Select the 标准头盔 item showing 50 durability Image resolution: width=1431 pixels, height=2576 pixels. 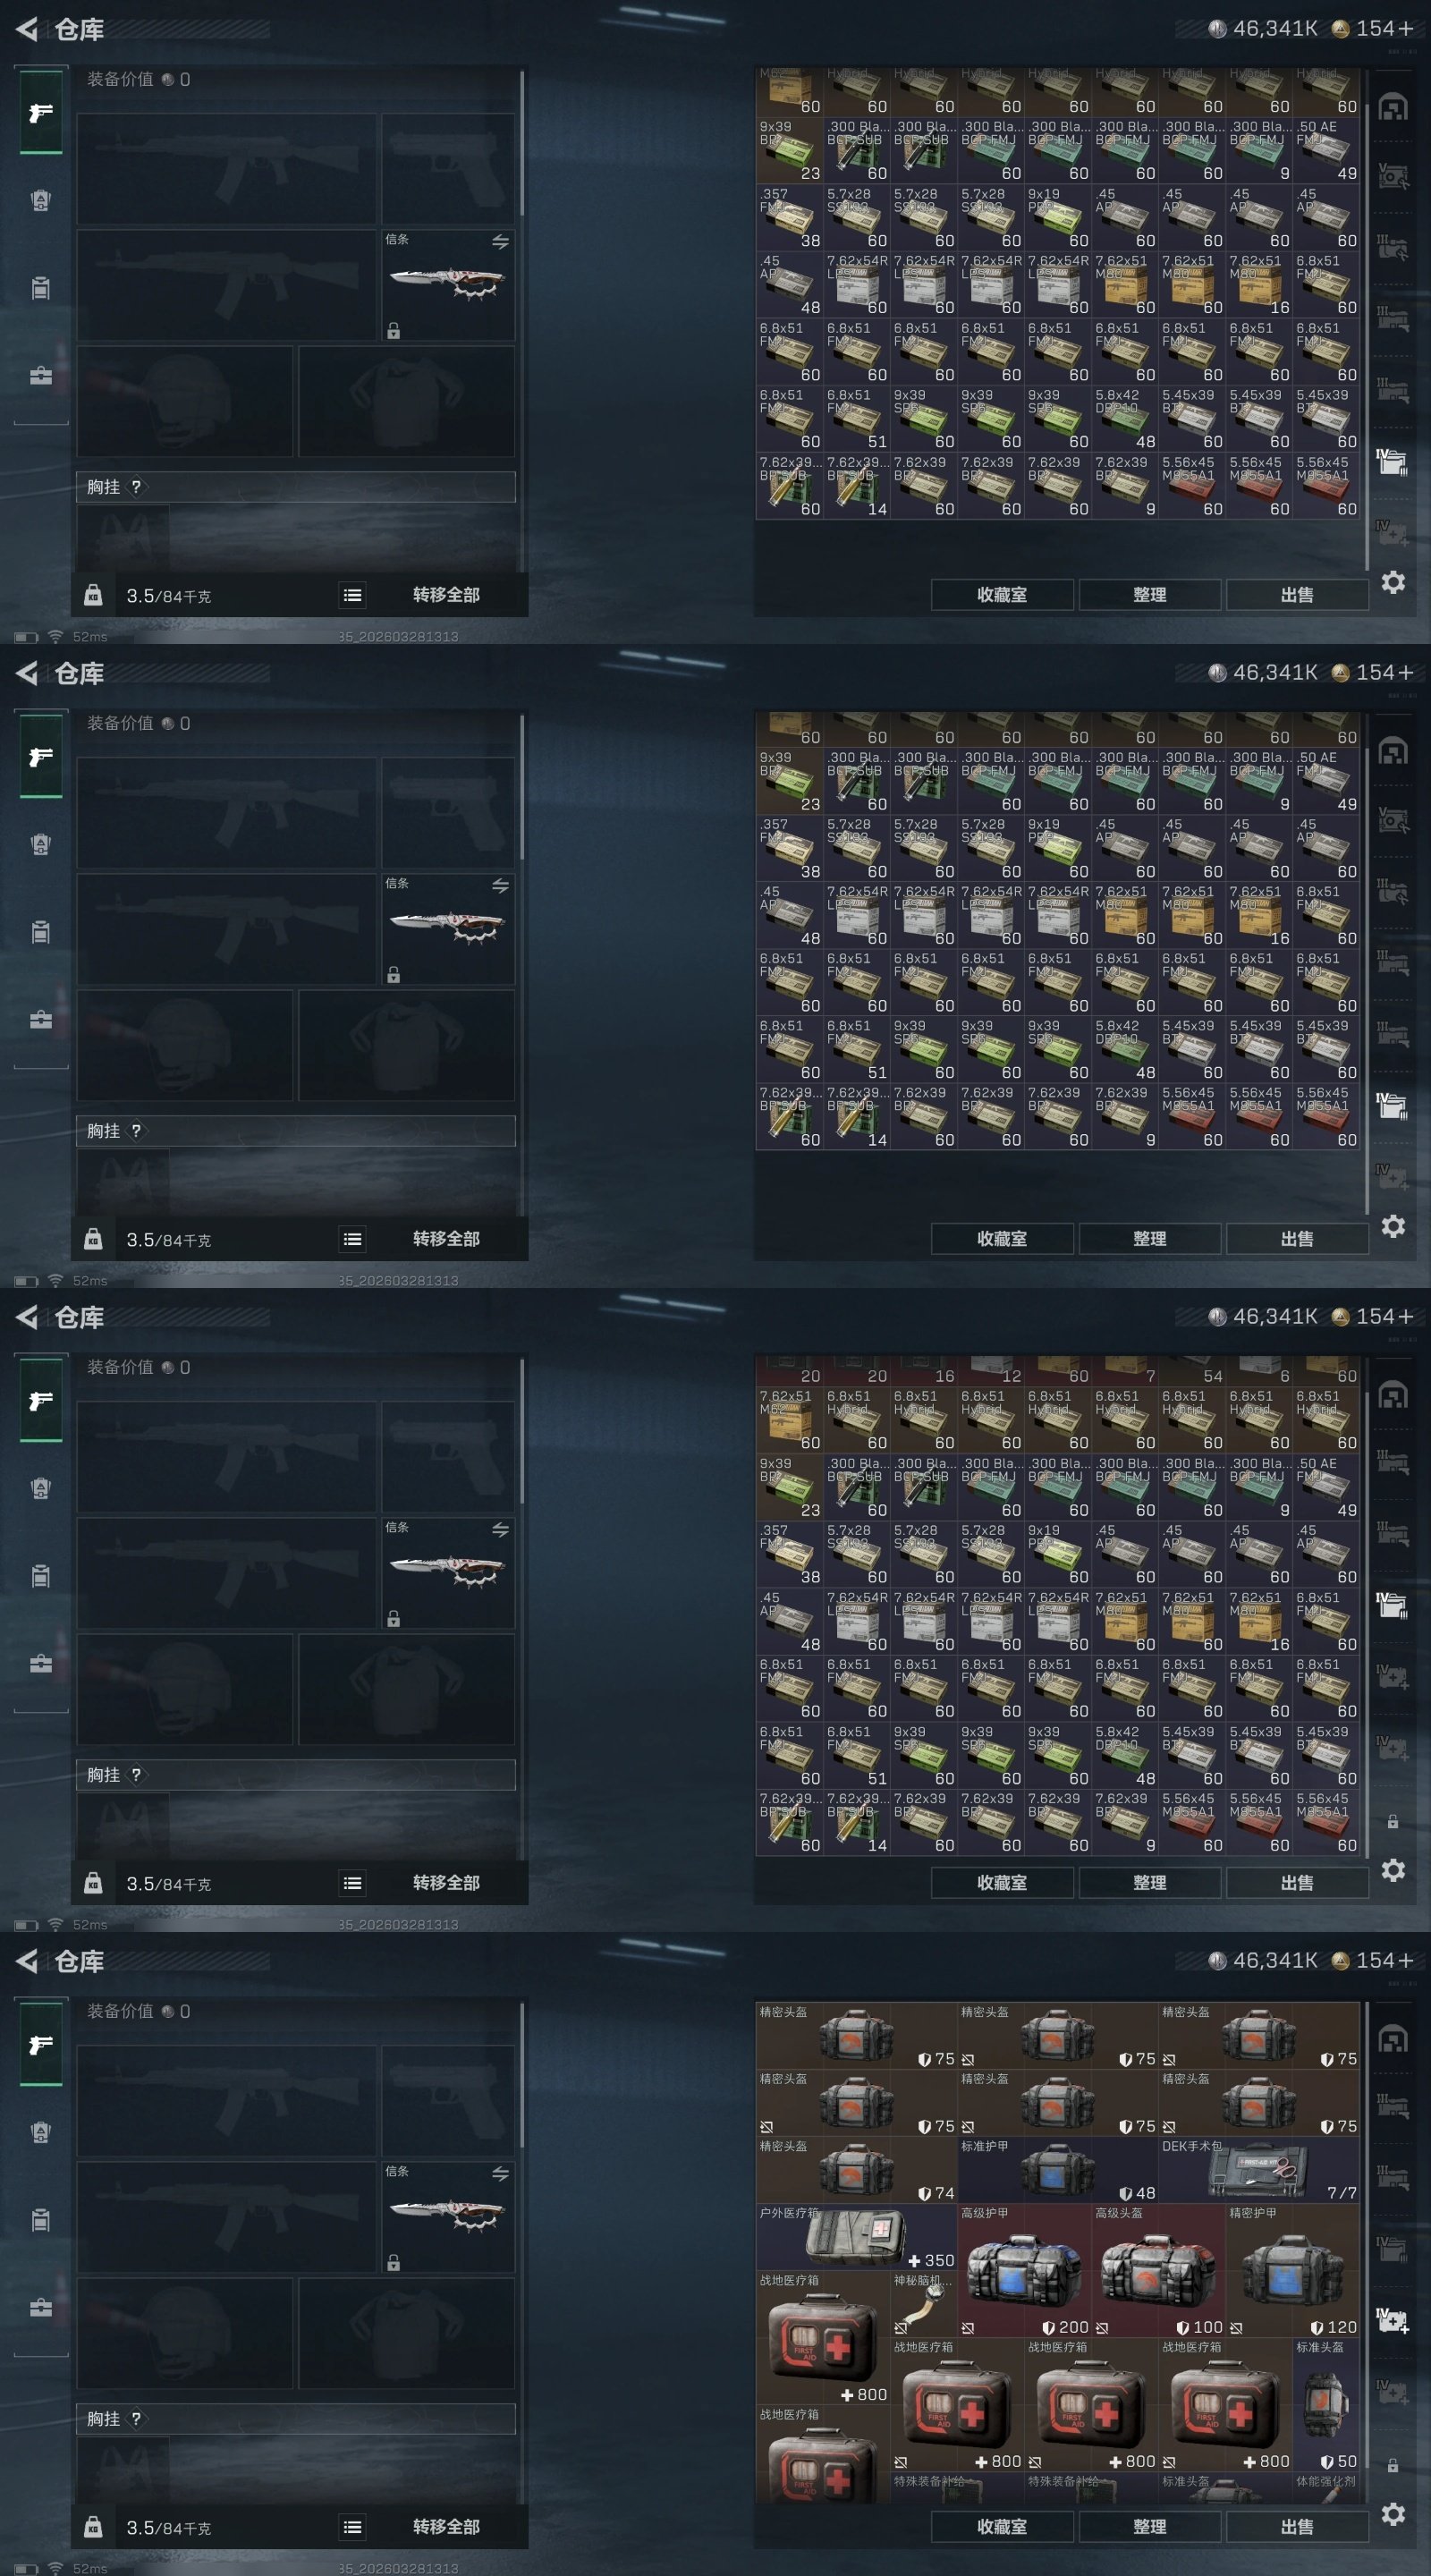coord(1326,2404)
